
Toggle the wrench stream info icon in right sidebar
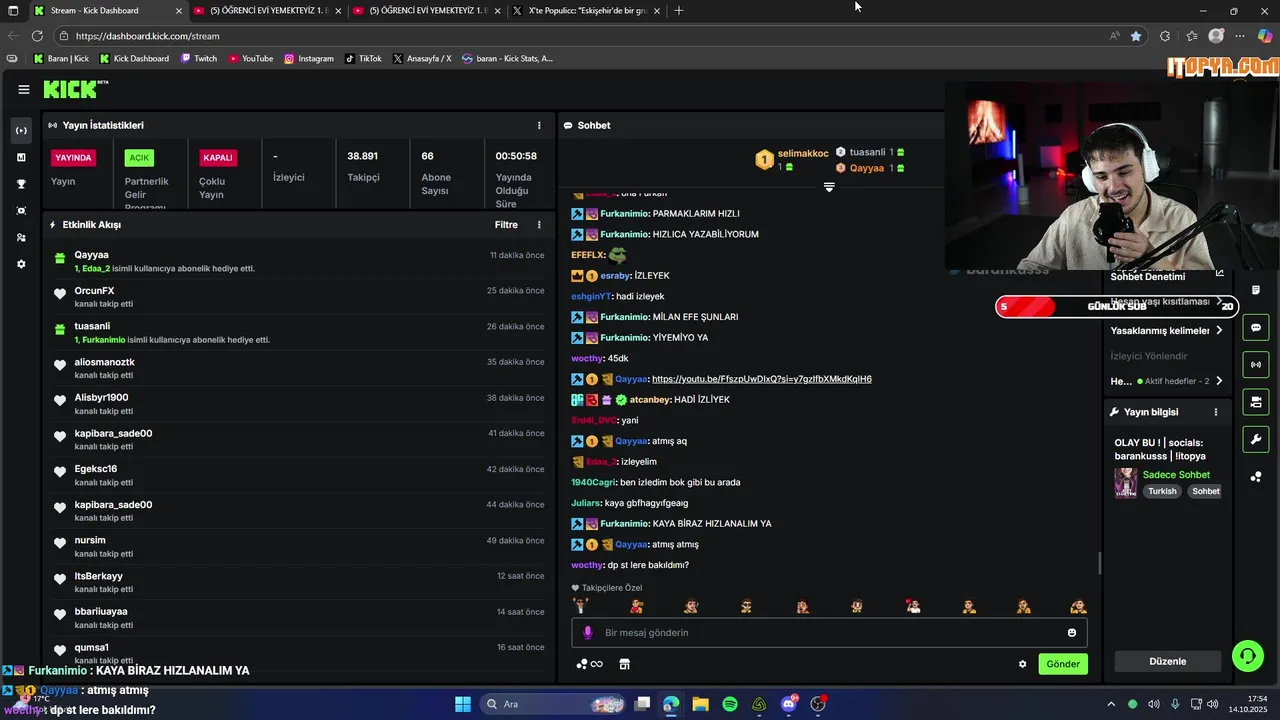coord(1256,439)
